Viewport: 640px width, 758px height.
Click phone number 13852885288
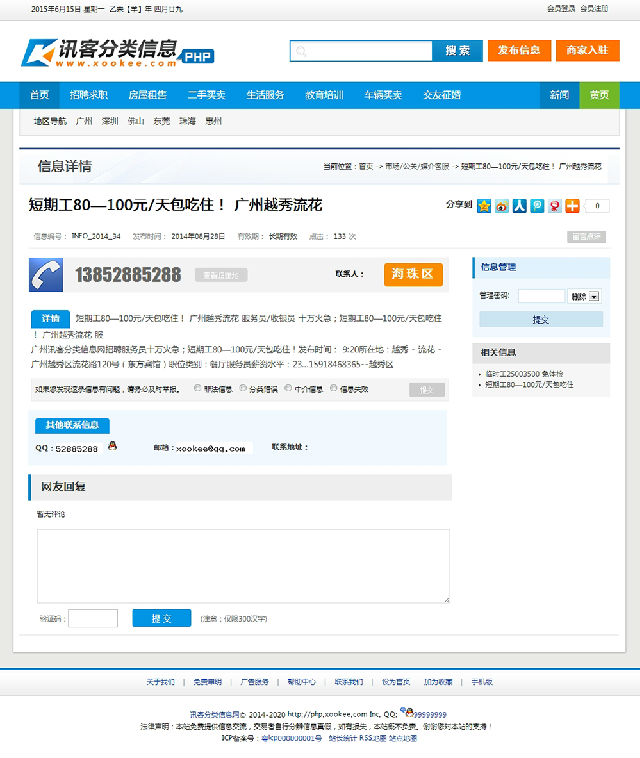click(128, 275)
